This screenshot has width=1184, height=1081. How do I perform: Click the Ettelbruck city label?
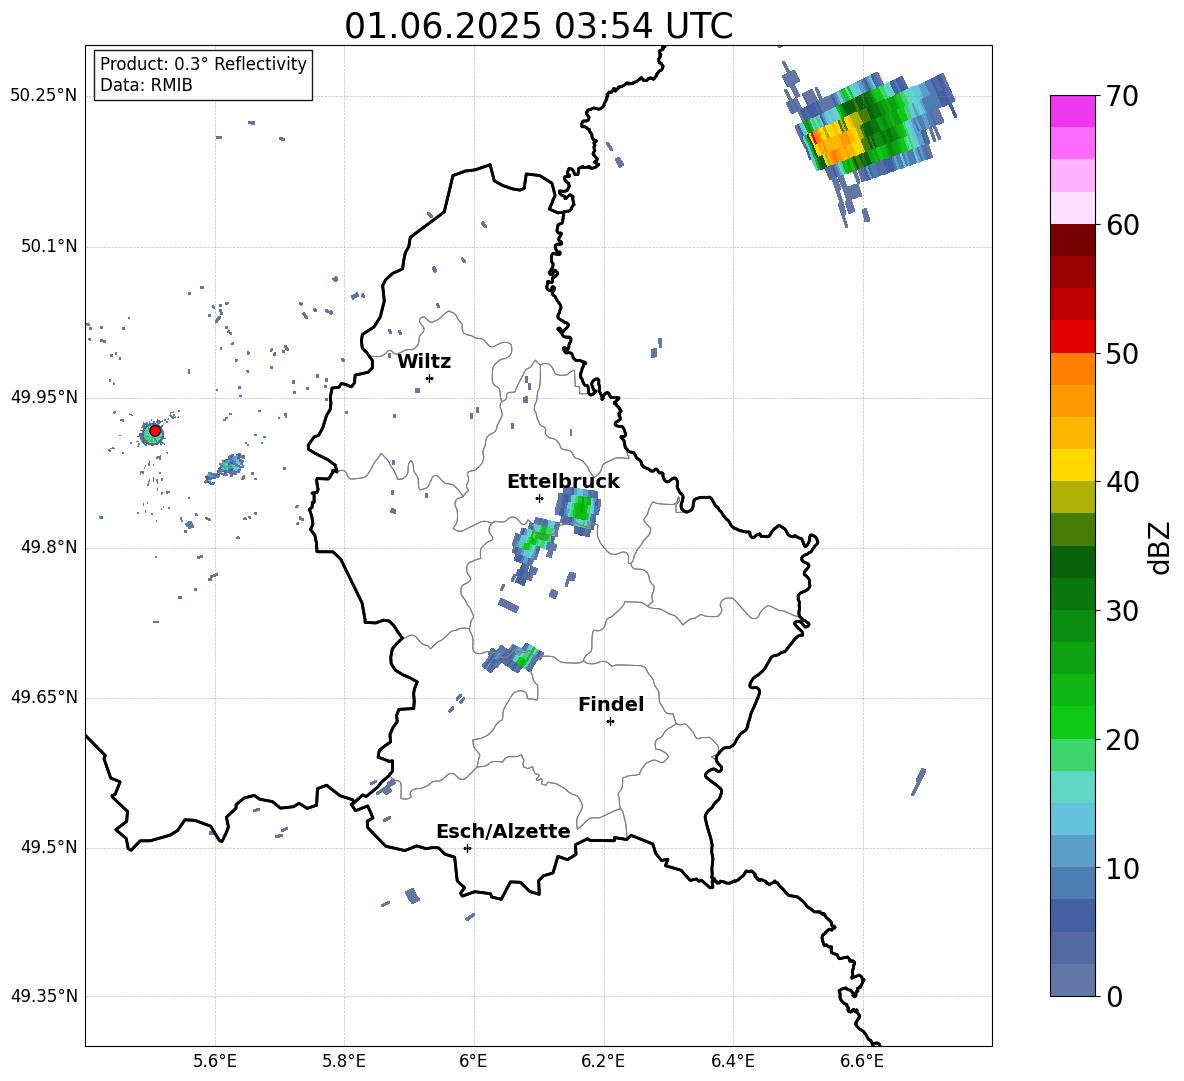click(x=563, y=482)
